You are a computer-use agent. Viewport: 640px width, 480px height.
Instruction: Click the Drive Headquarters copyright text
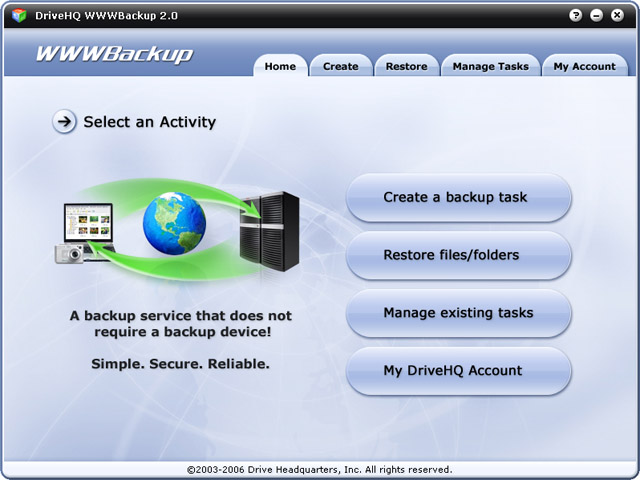tap(320, 469)
